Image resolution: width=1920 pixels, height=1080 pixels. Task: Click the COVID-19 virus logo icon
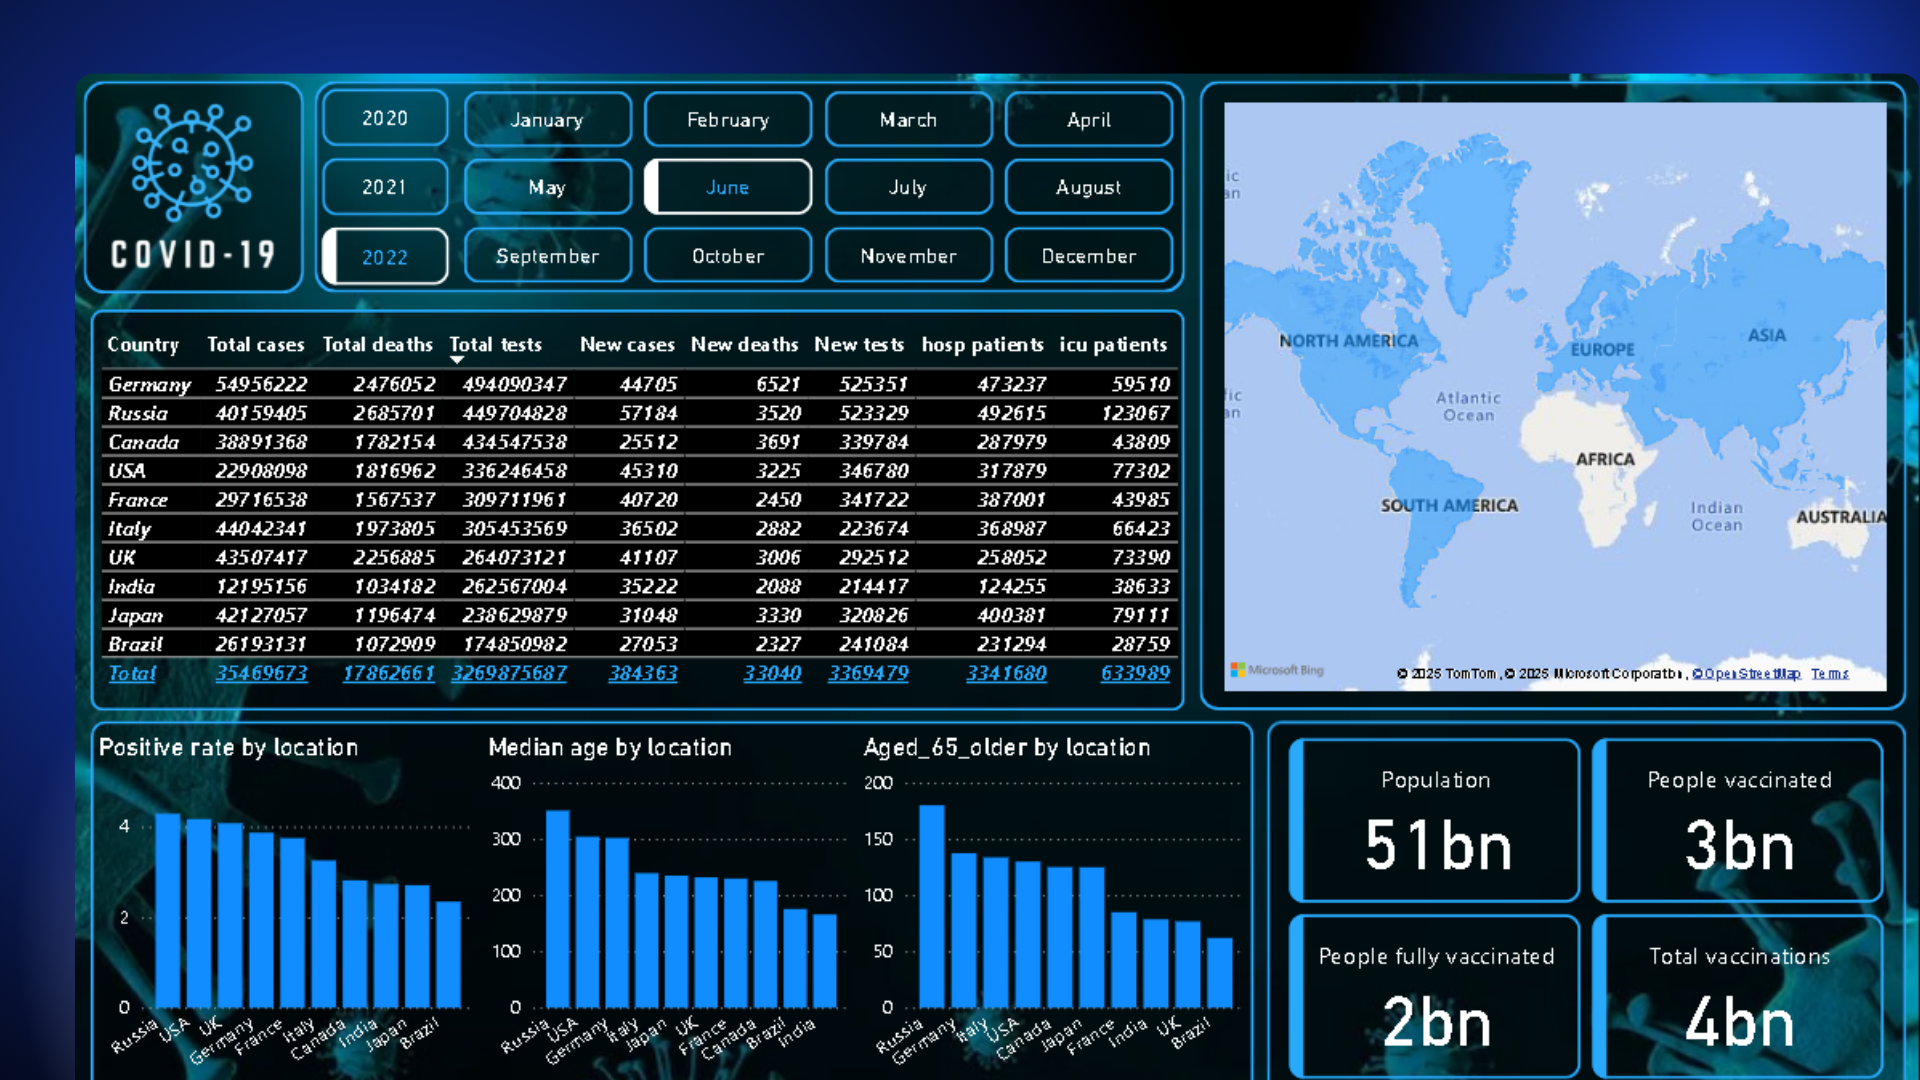click(192, 162)
